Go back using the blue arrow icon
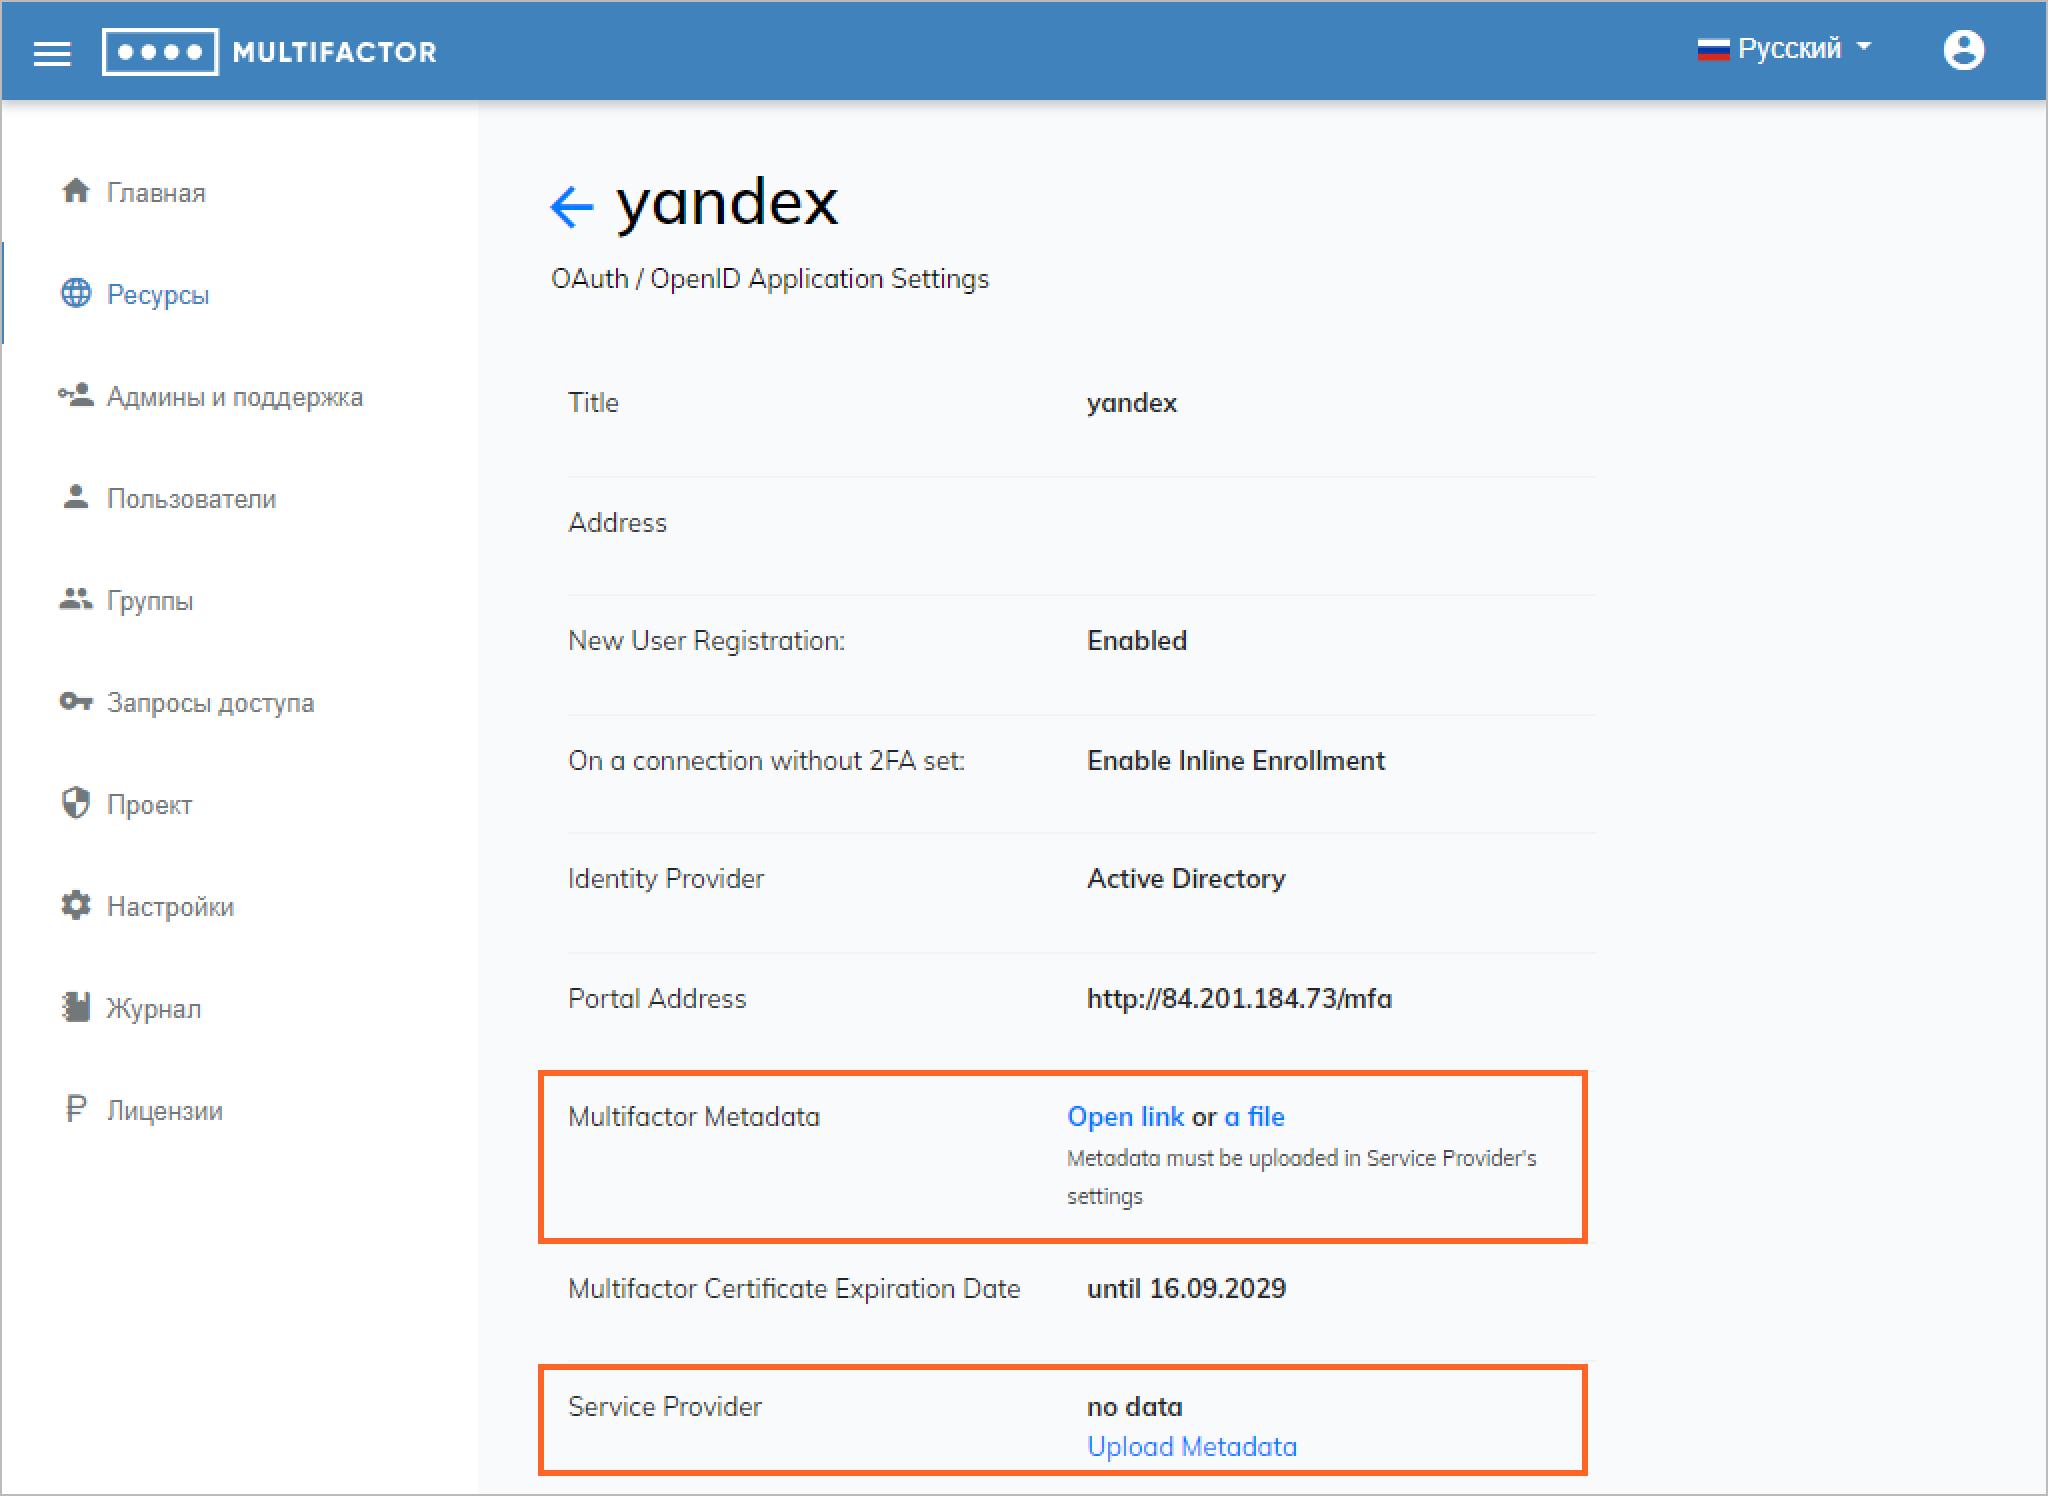2048x1496 pixels. pyautogui.click(x=572, y=207)
